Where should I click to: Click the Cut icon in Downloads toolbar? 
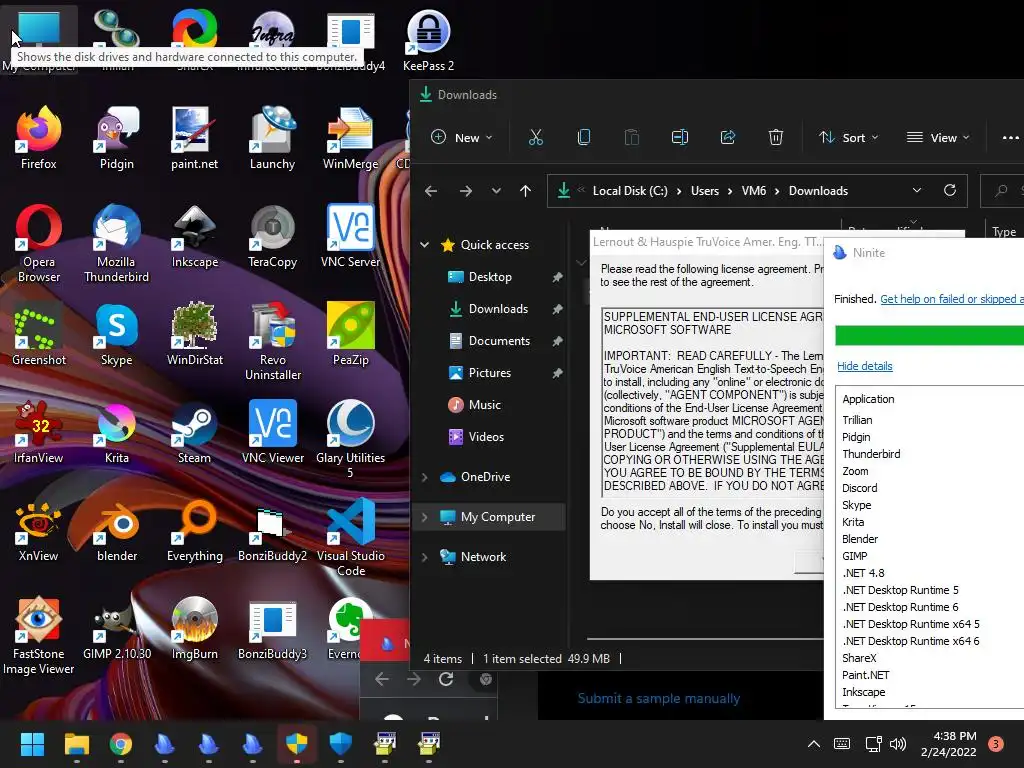tap(536, 137)
